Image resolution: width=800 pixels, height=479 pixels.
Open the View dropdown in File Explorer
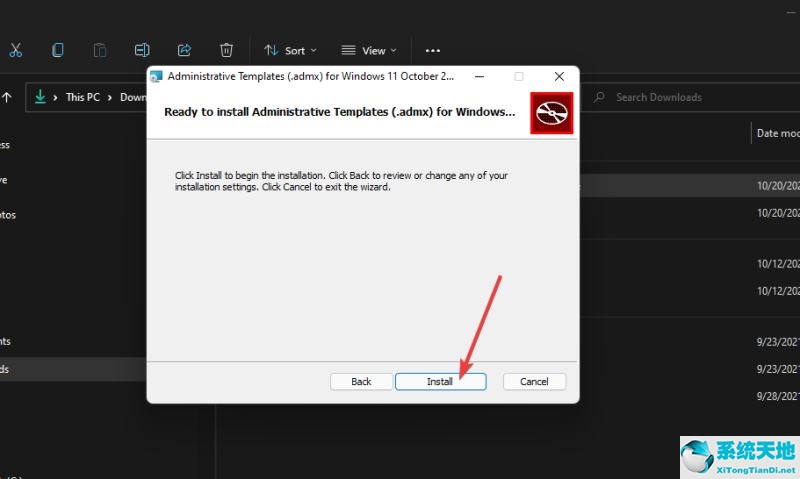[369, 51]
